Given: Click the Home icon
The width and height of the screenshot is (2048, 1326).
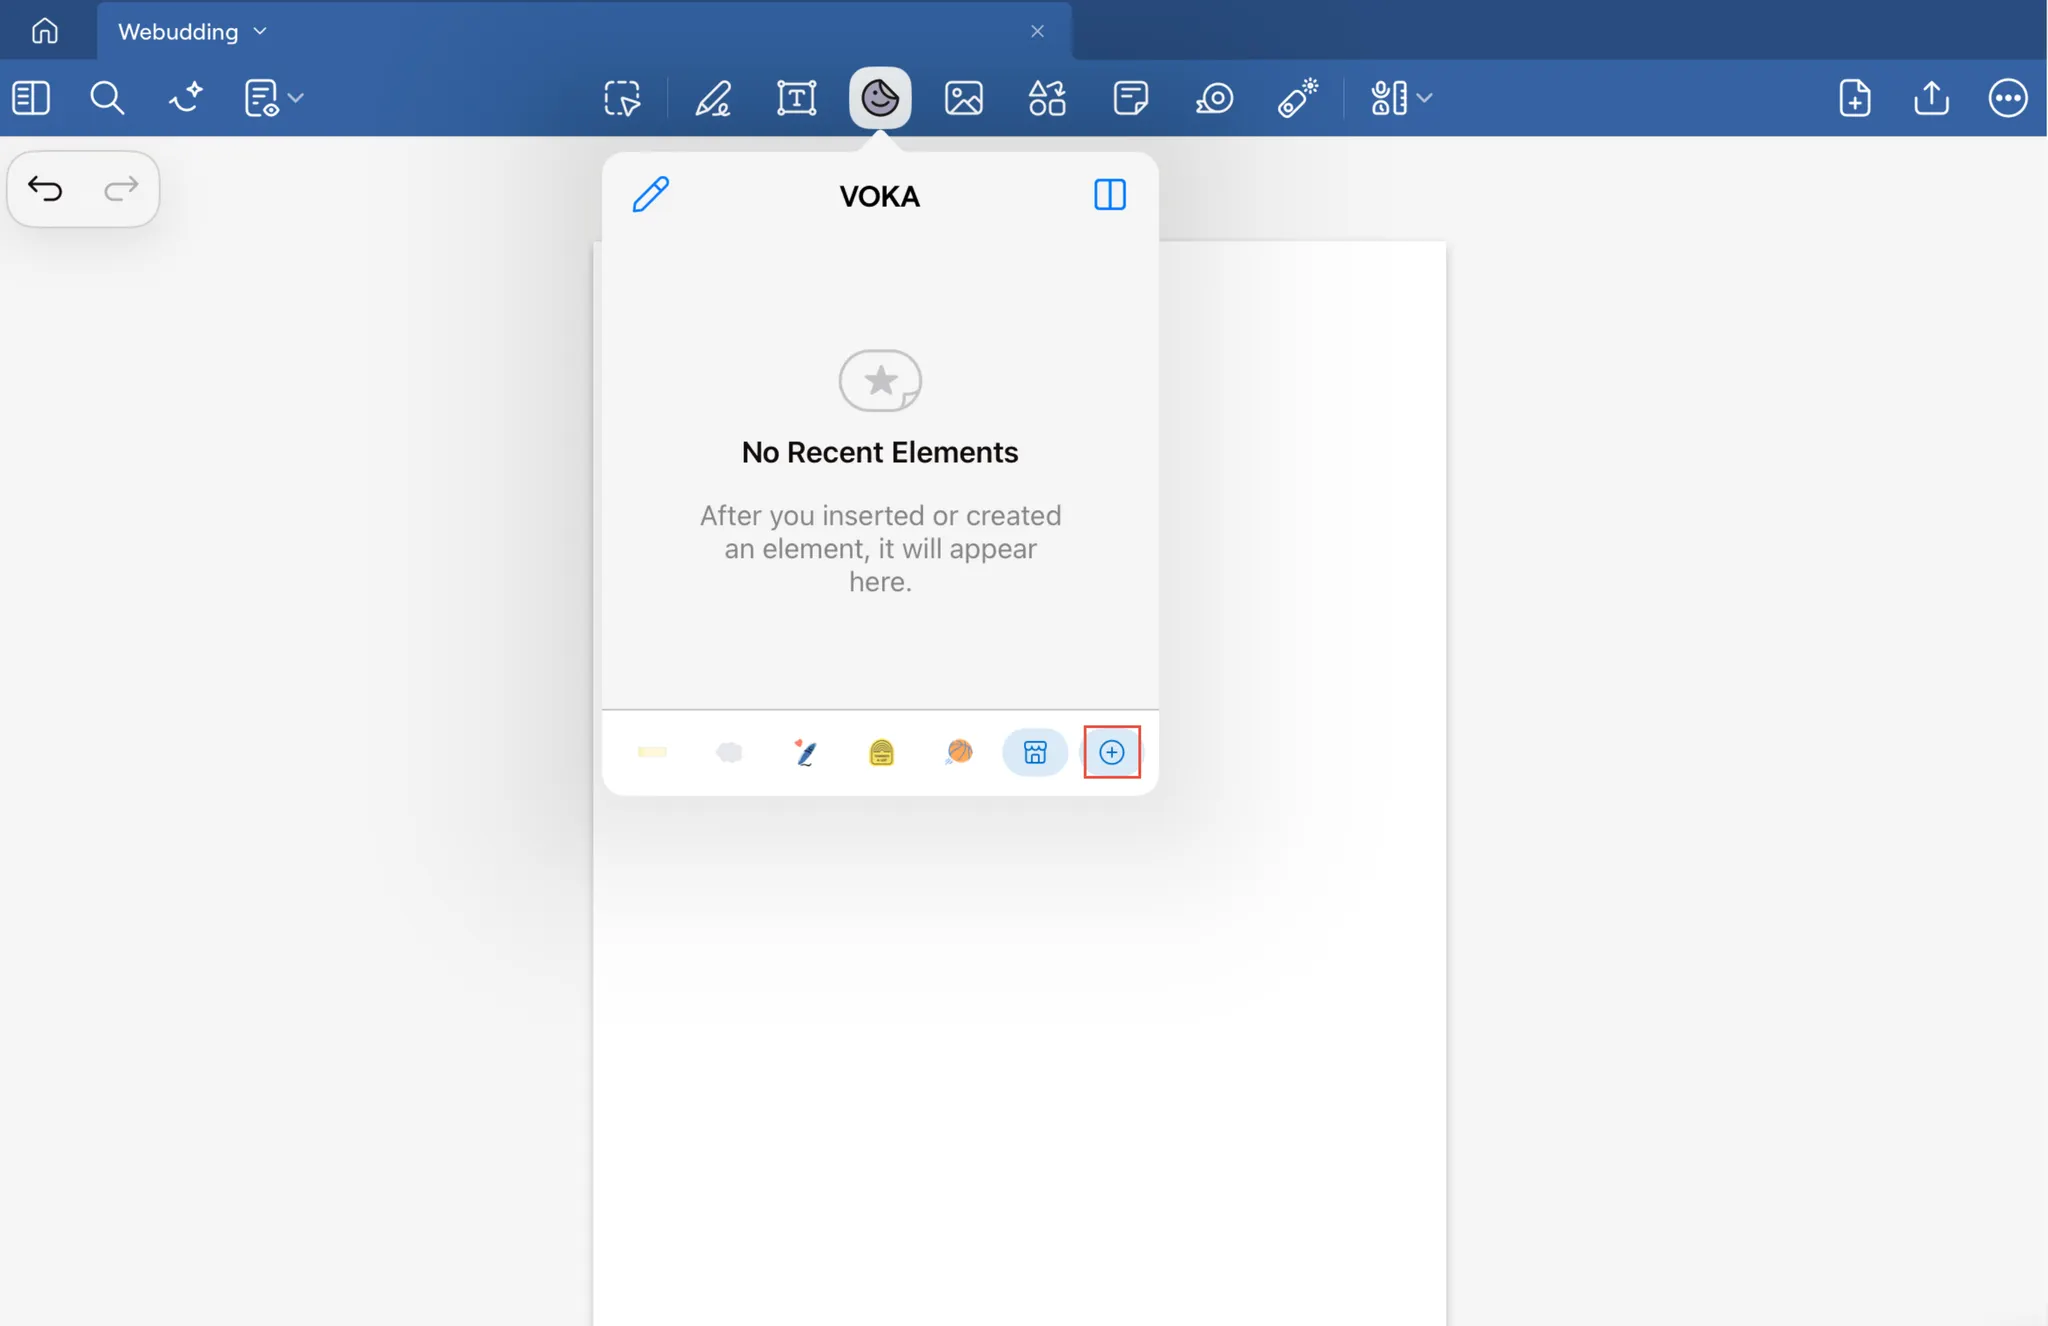Looking at the screenshot, I should tap(44, 31).
